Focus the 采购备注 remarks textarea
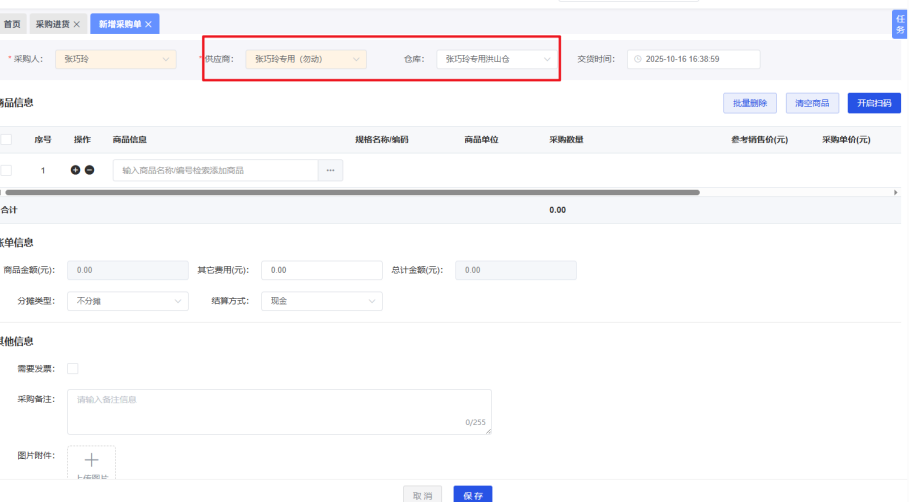The height and width of the screenshot is (502, 909). pyautogui.click(x=279, y=412)
